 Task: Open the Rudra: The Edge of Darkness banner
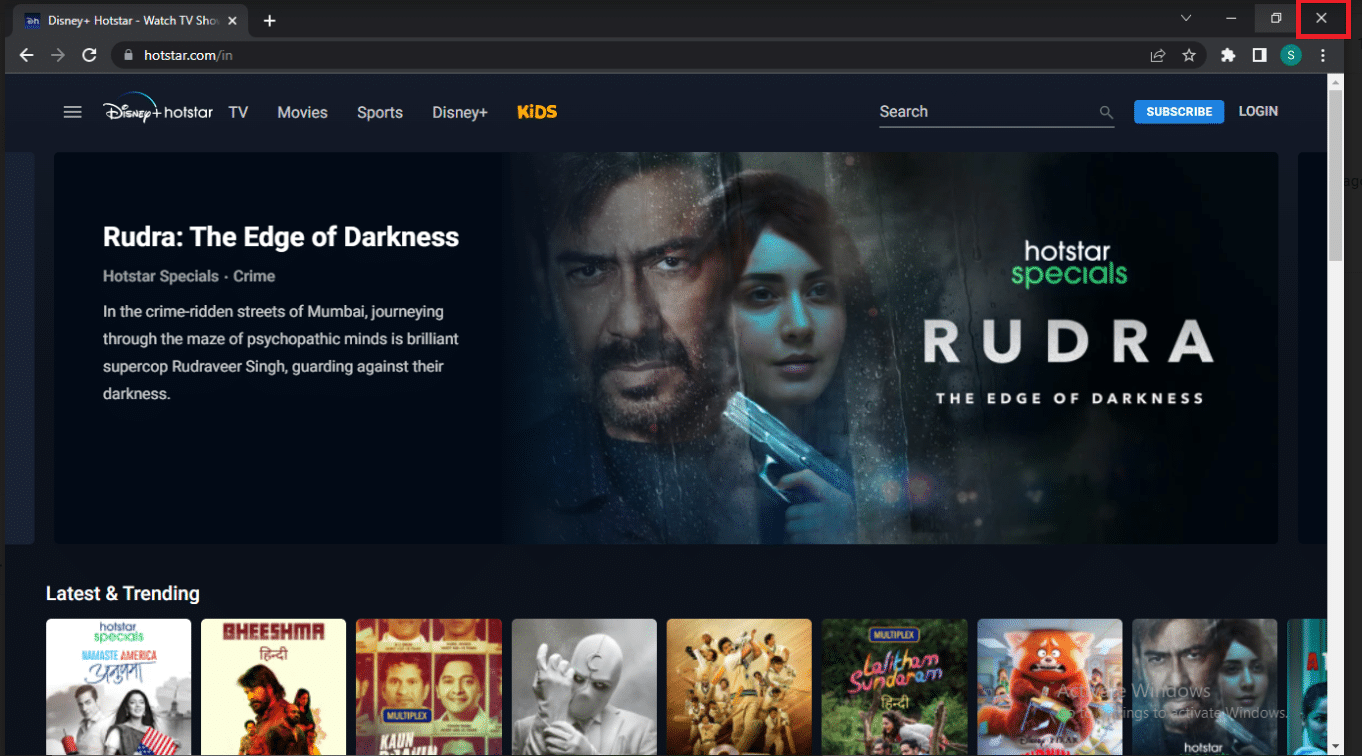666,348
